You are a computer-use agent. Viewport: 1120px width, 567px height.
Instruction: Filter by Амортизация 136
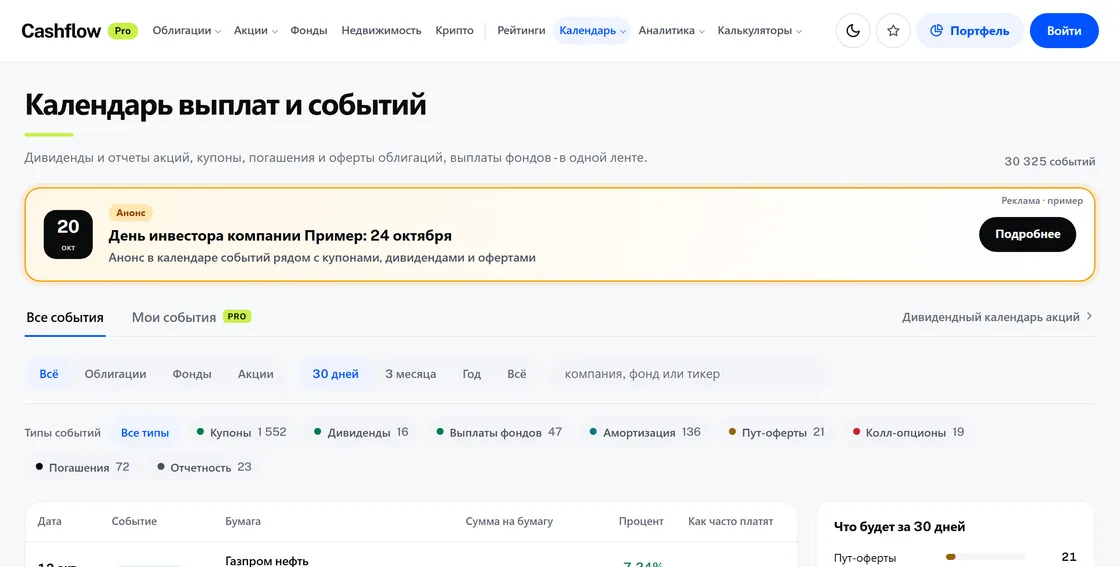(x=645, y=432)
